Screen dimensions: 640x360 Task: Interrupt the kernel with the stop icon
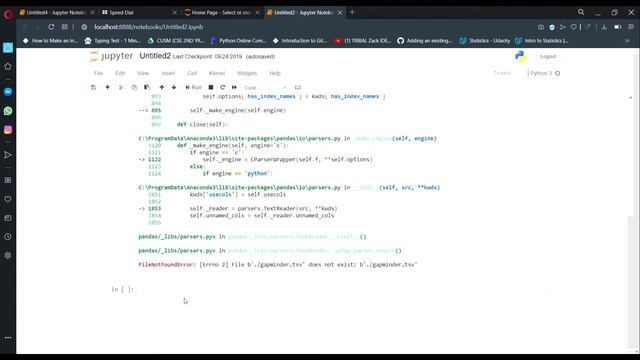[211, 87]
